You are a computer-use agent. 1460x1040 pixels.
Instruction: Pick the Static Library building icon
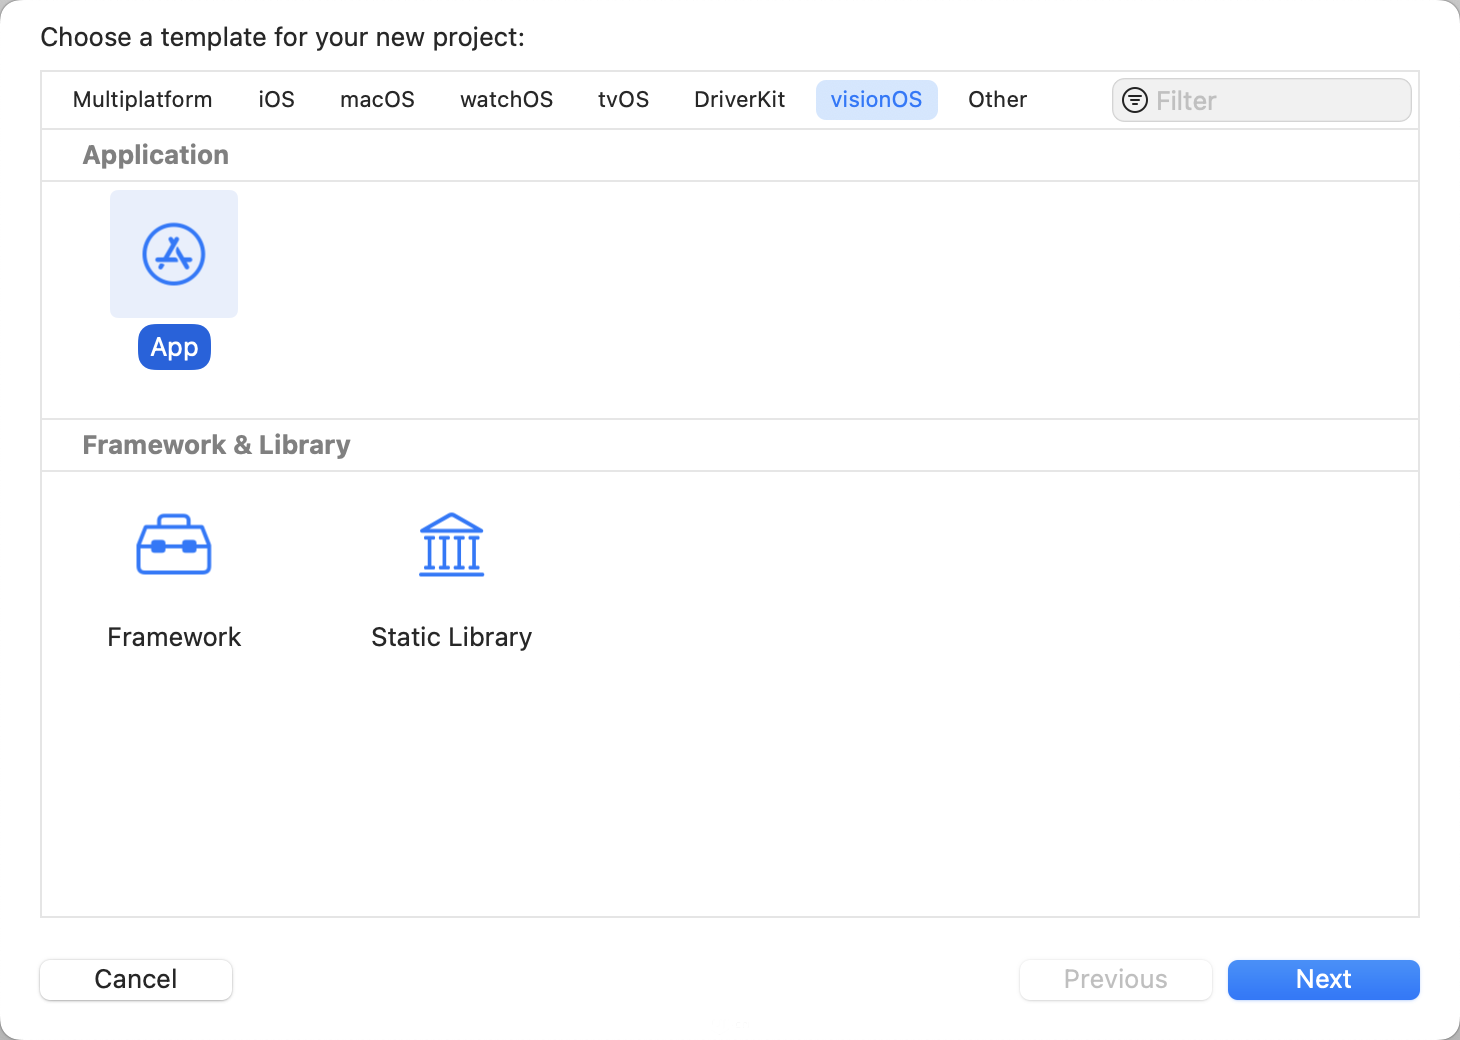point(452,545)
